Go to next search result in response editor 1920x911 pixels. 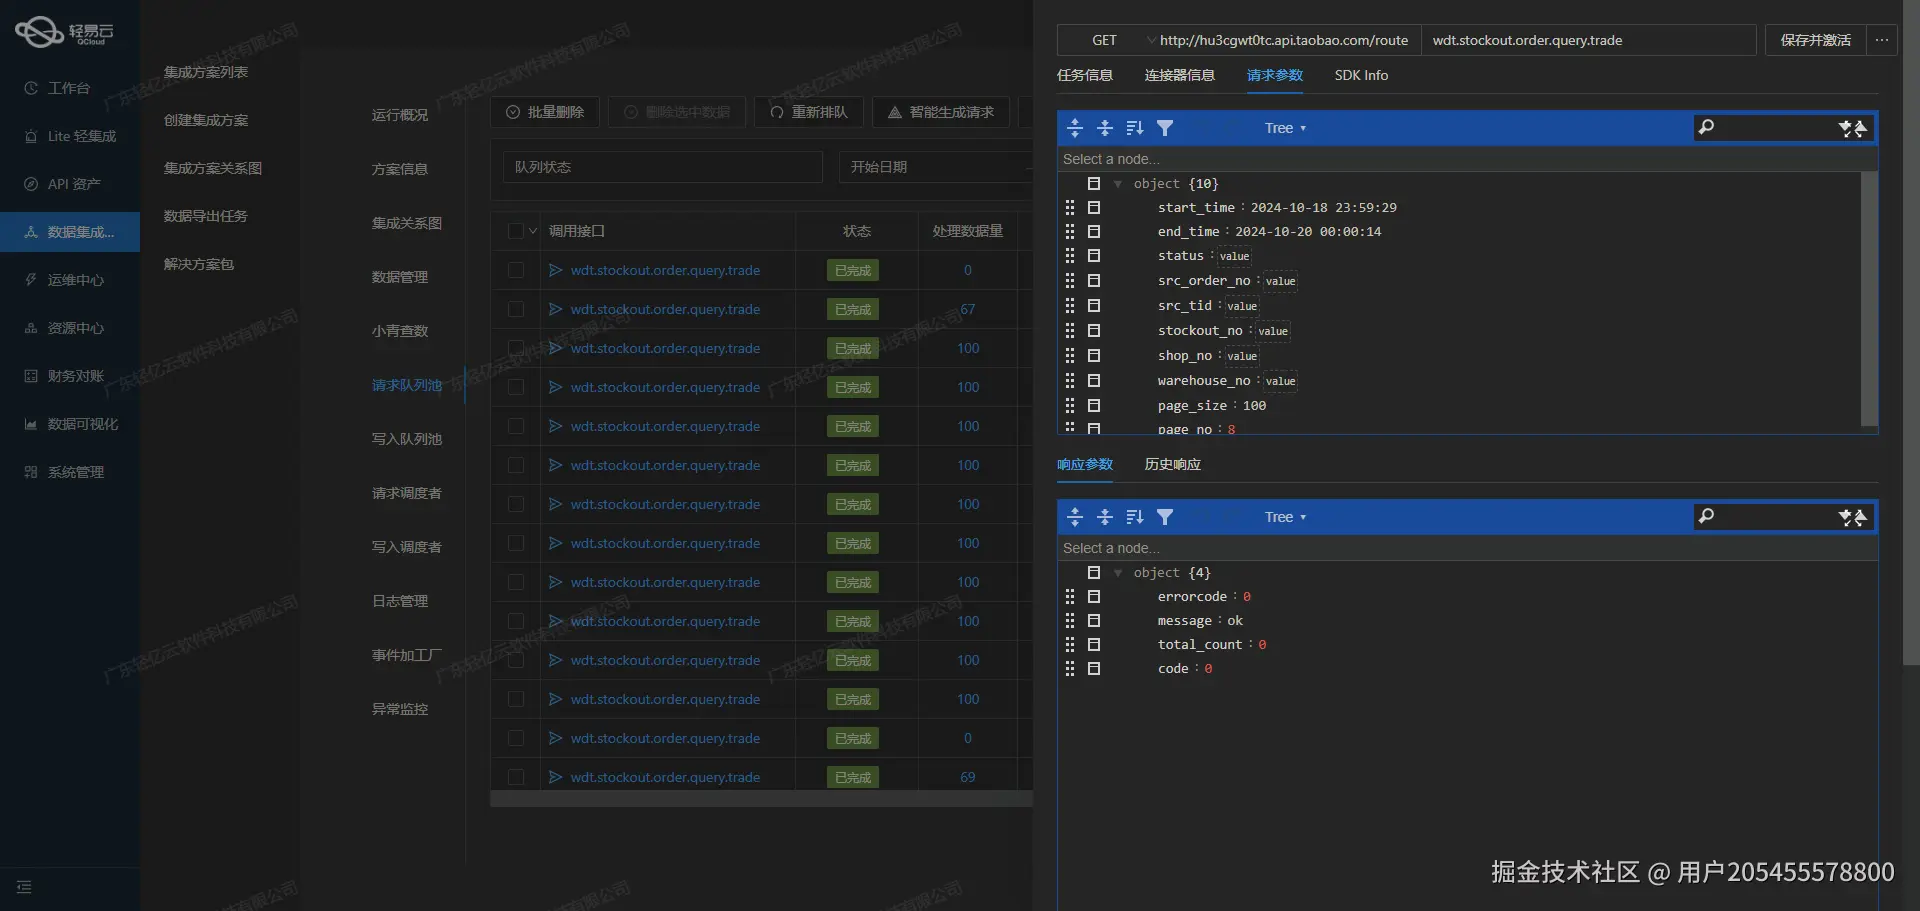1845,518
